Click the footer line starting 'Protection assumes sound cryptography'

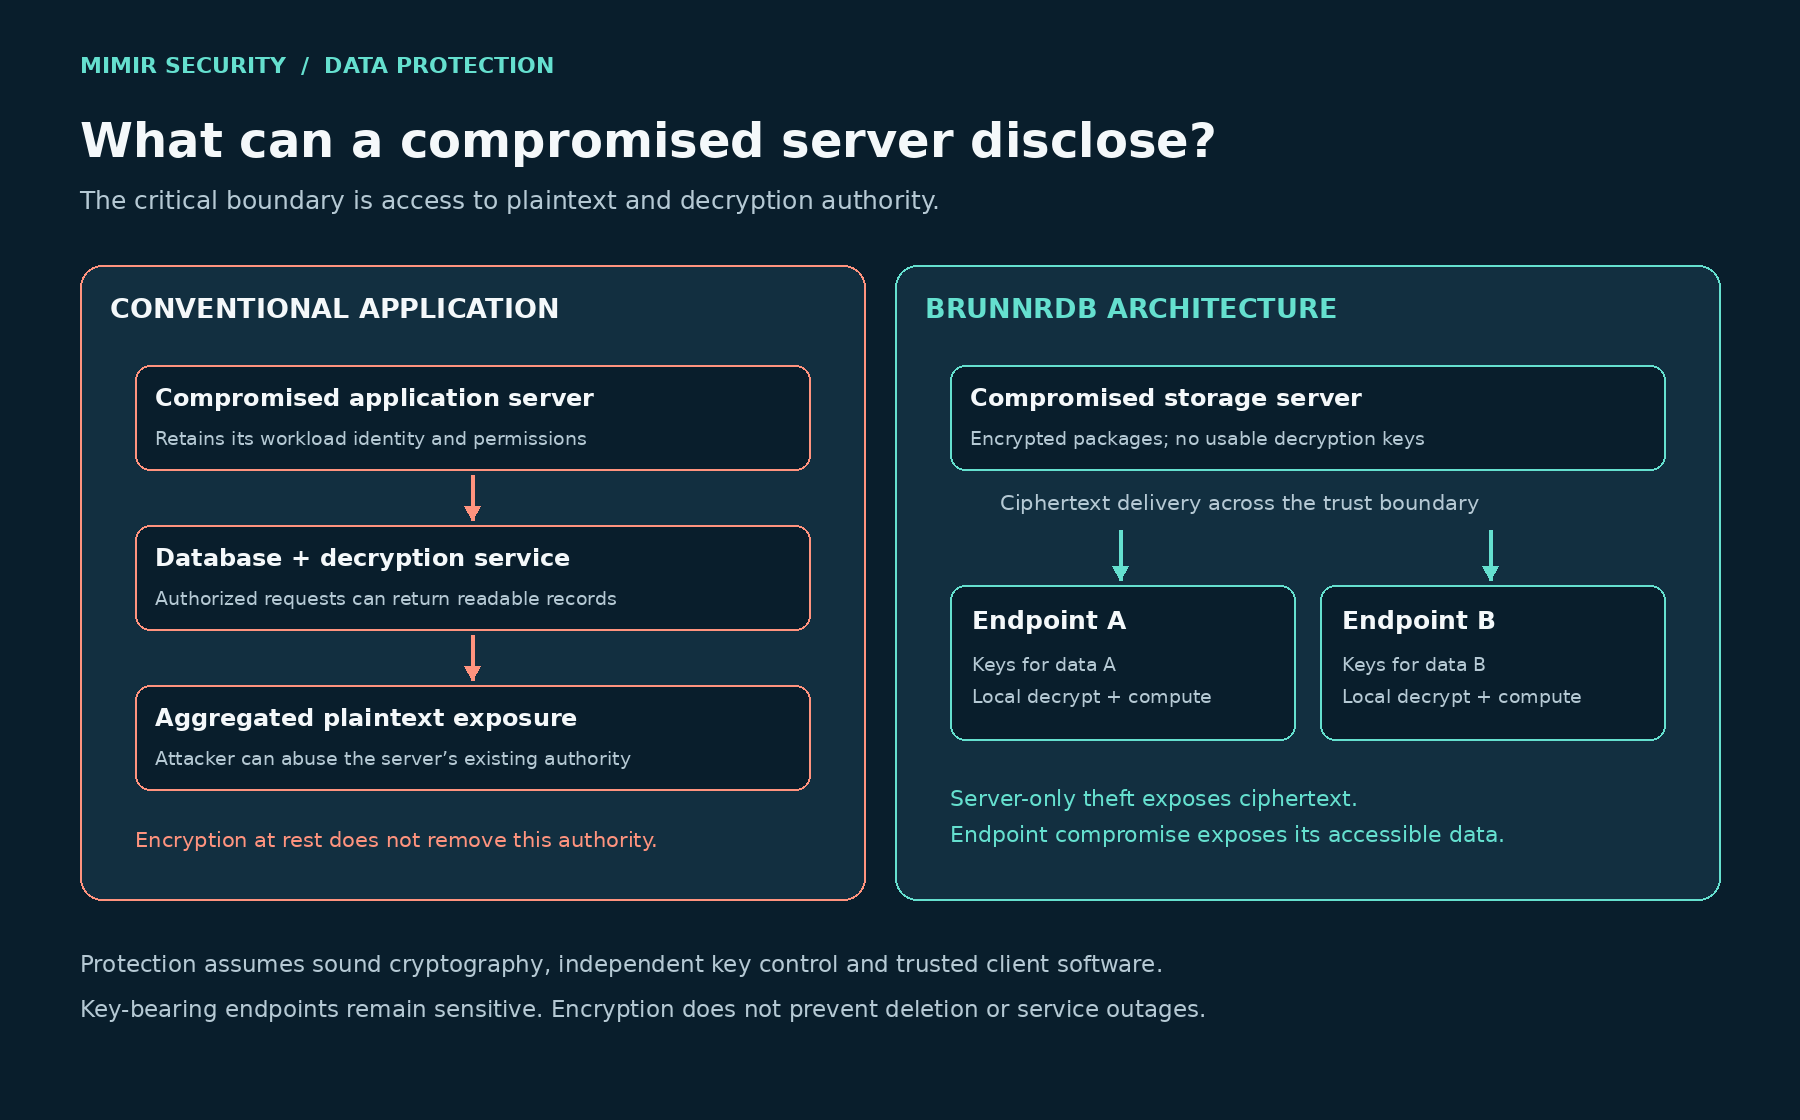[621, 965]
